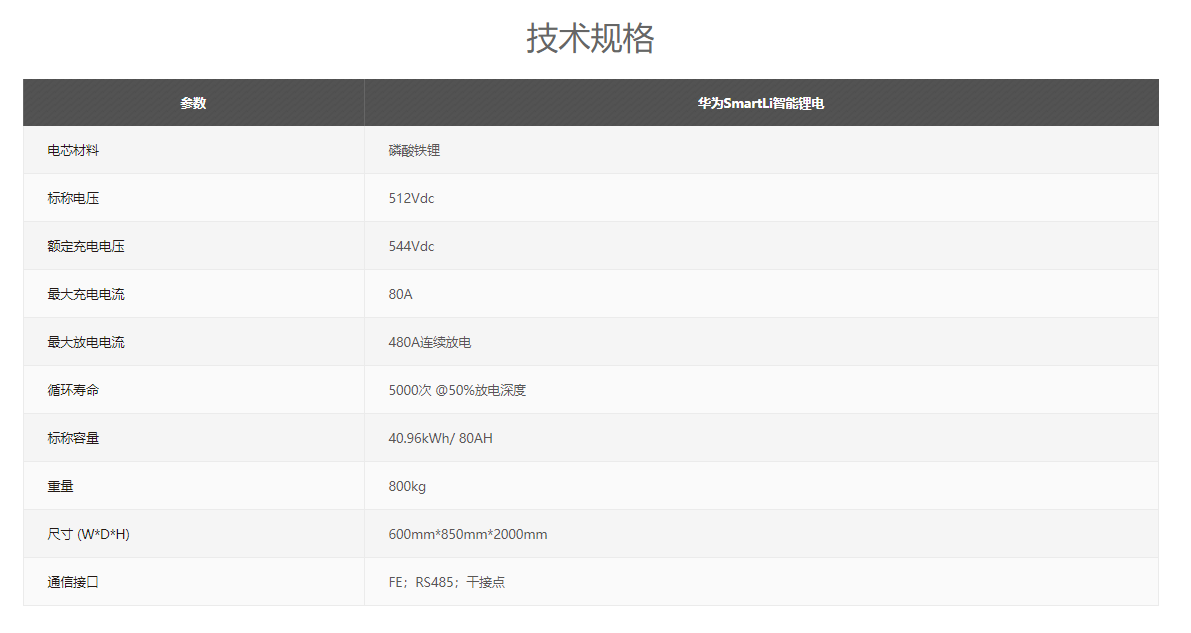1191x633 pixels.
Task: Select the FE；RS485；干接点 value
Action: pyautogui.click(x=447, y=582)
